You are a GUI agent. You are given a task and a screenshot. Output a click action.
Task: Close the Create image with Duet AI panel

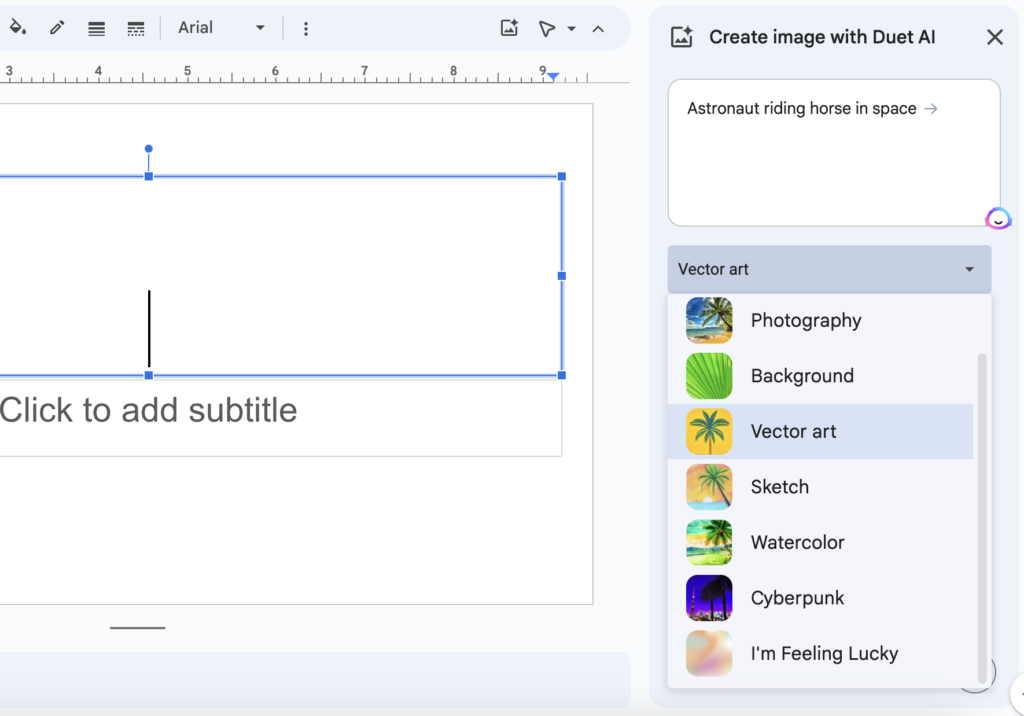[x=994, y=37]
